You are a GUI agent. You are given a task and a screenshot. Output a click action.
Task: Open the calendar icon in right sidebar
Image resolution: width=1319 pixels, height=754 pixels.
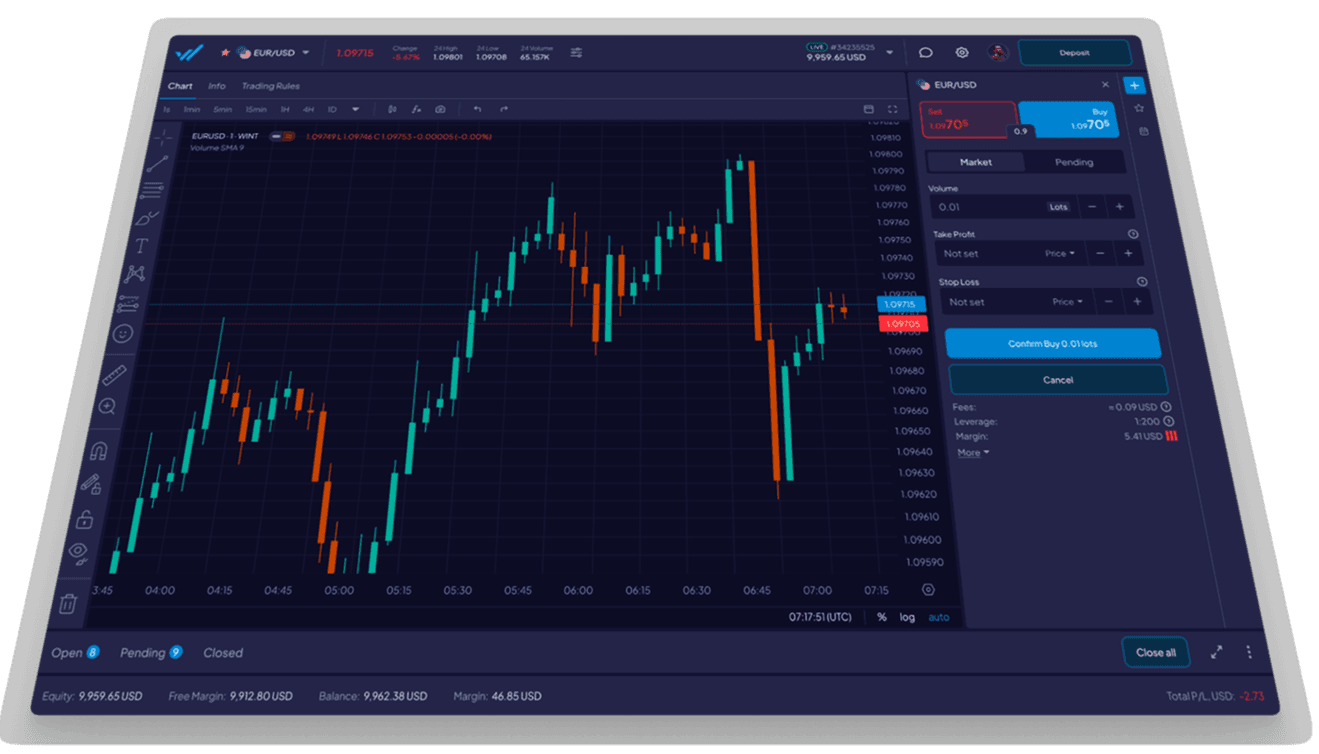click(x=1143, y=131)
